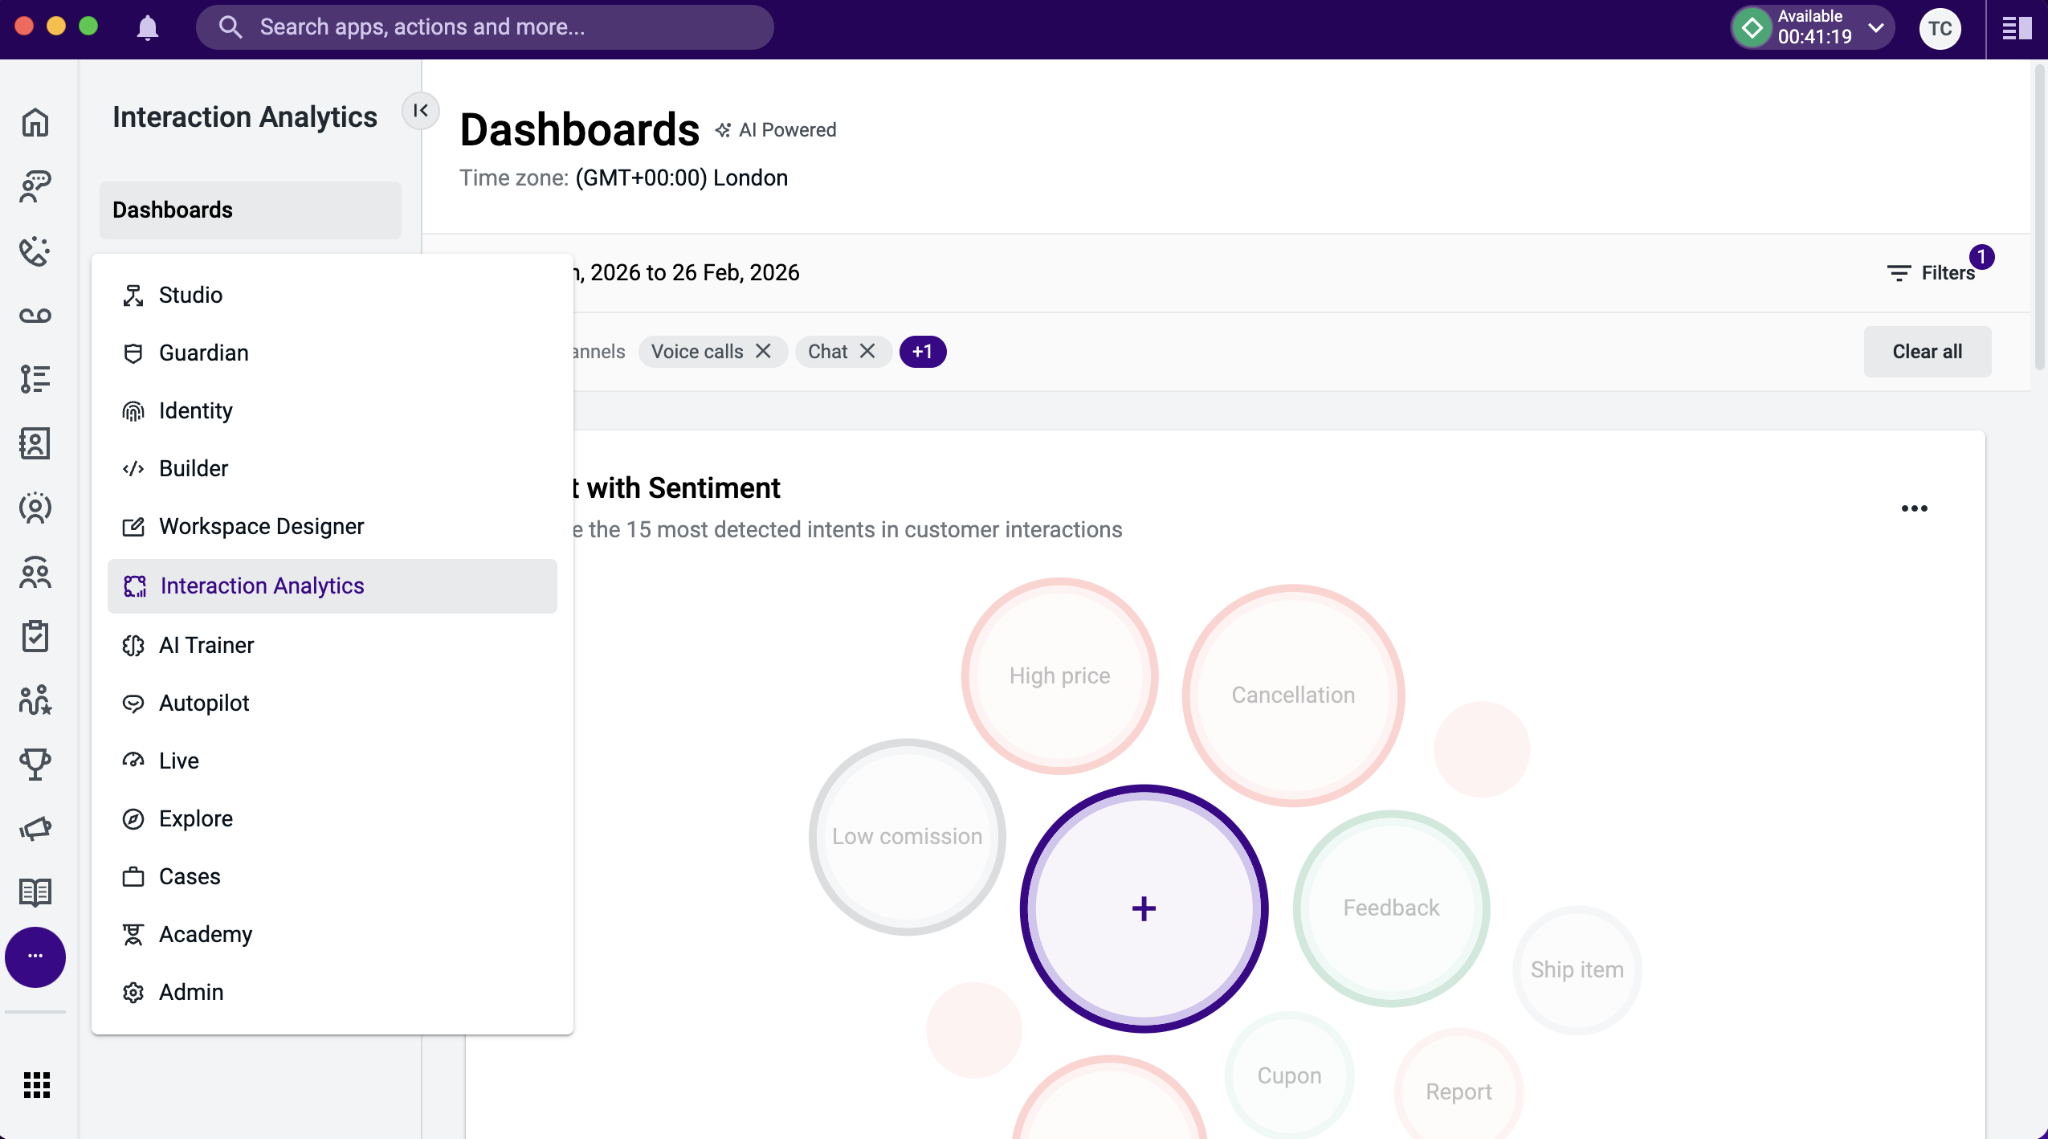Remove the Voice calls filter chip
Screen dimensions: 2048x1139
pyautogui.click(x=763, y=351)
